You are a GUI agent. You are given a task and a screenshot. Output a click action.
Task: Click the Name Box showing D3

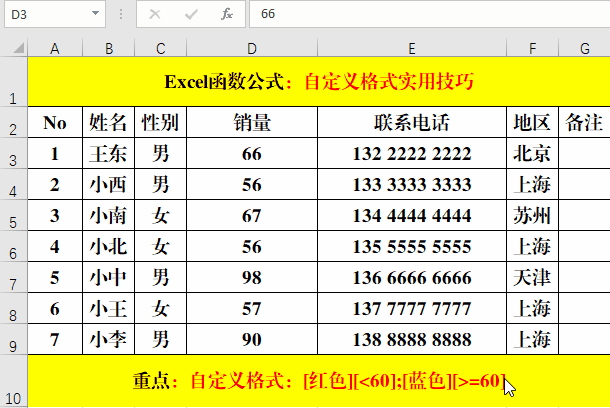[x=55, y=14]
